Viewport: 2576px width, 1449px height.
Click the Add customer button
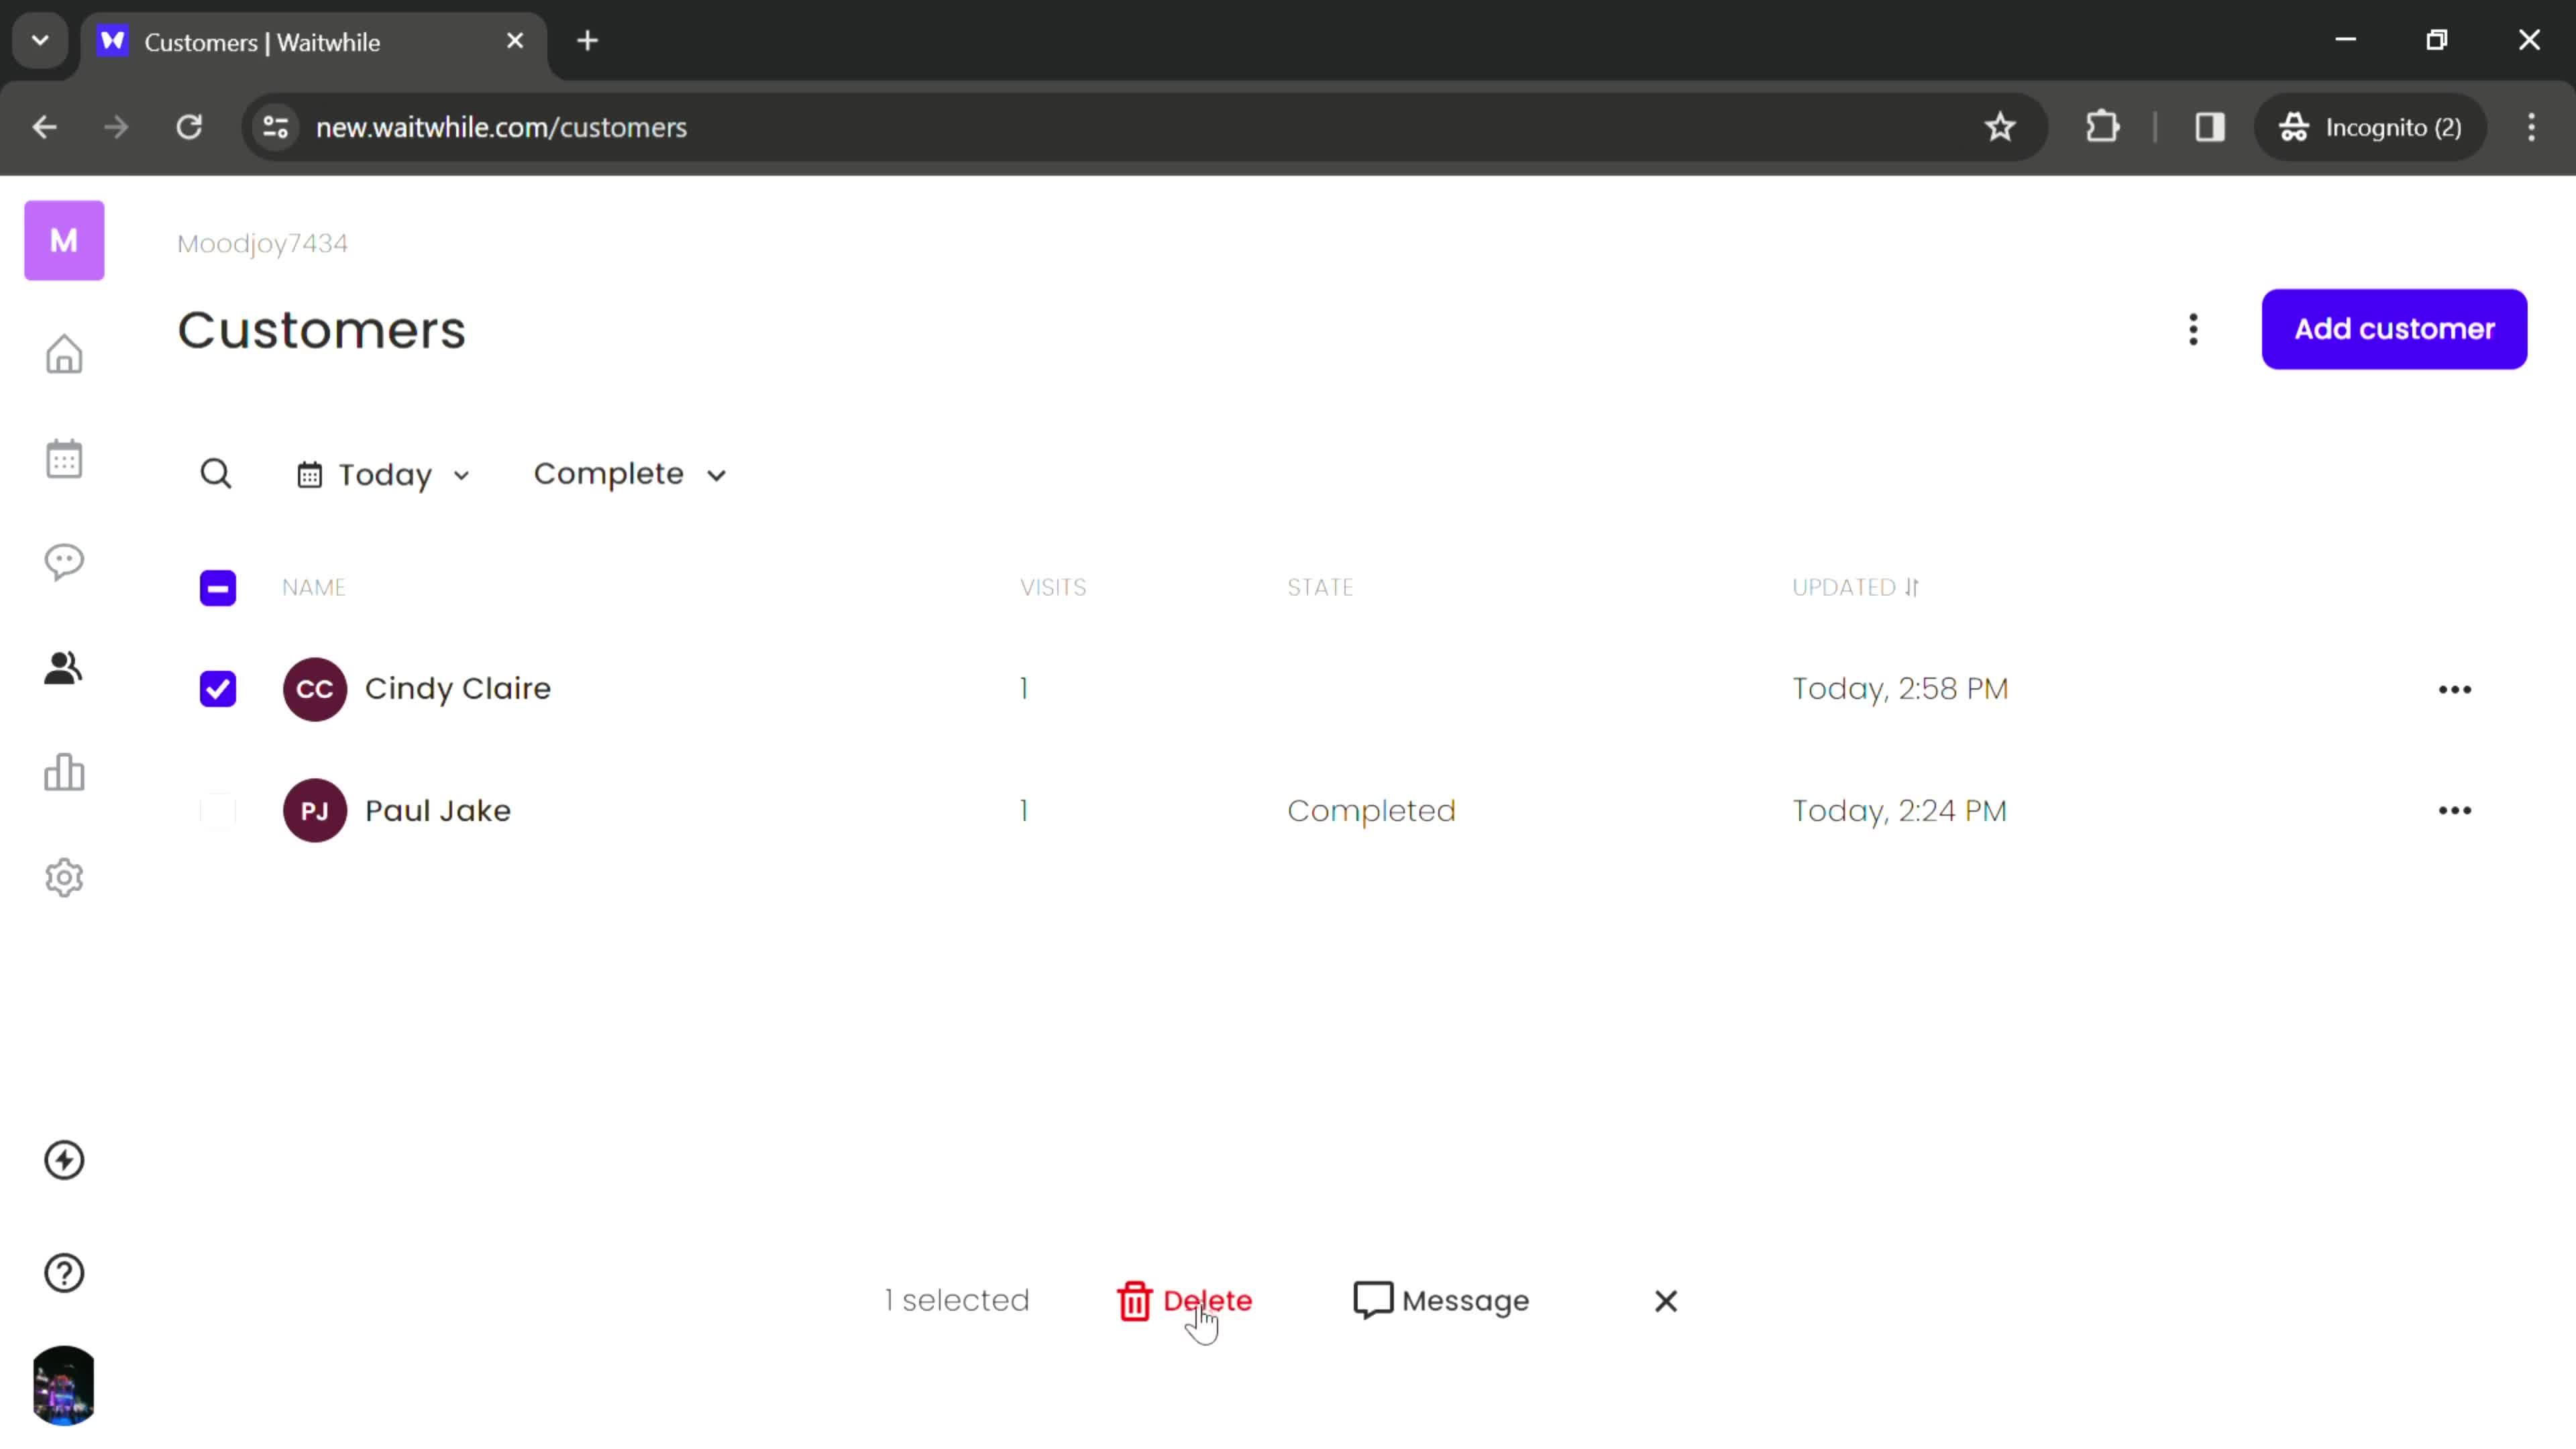pyautogui.click(x=2396, y=327)
